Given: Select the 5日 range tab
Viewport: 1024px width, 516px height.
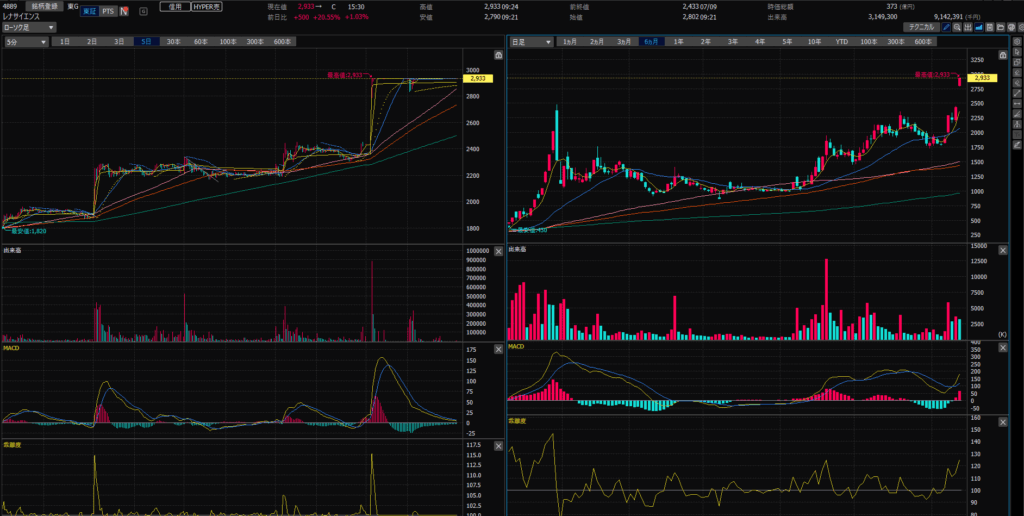Looking at the screenshot, I should [146, 42].
